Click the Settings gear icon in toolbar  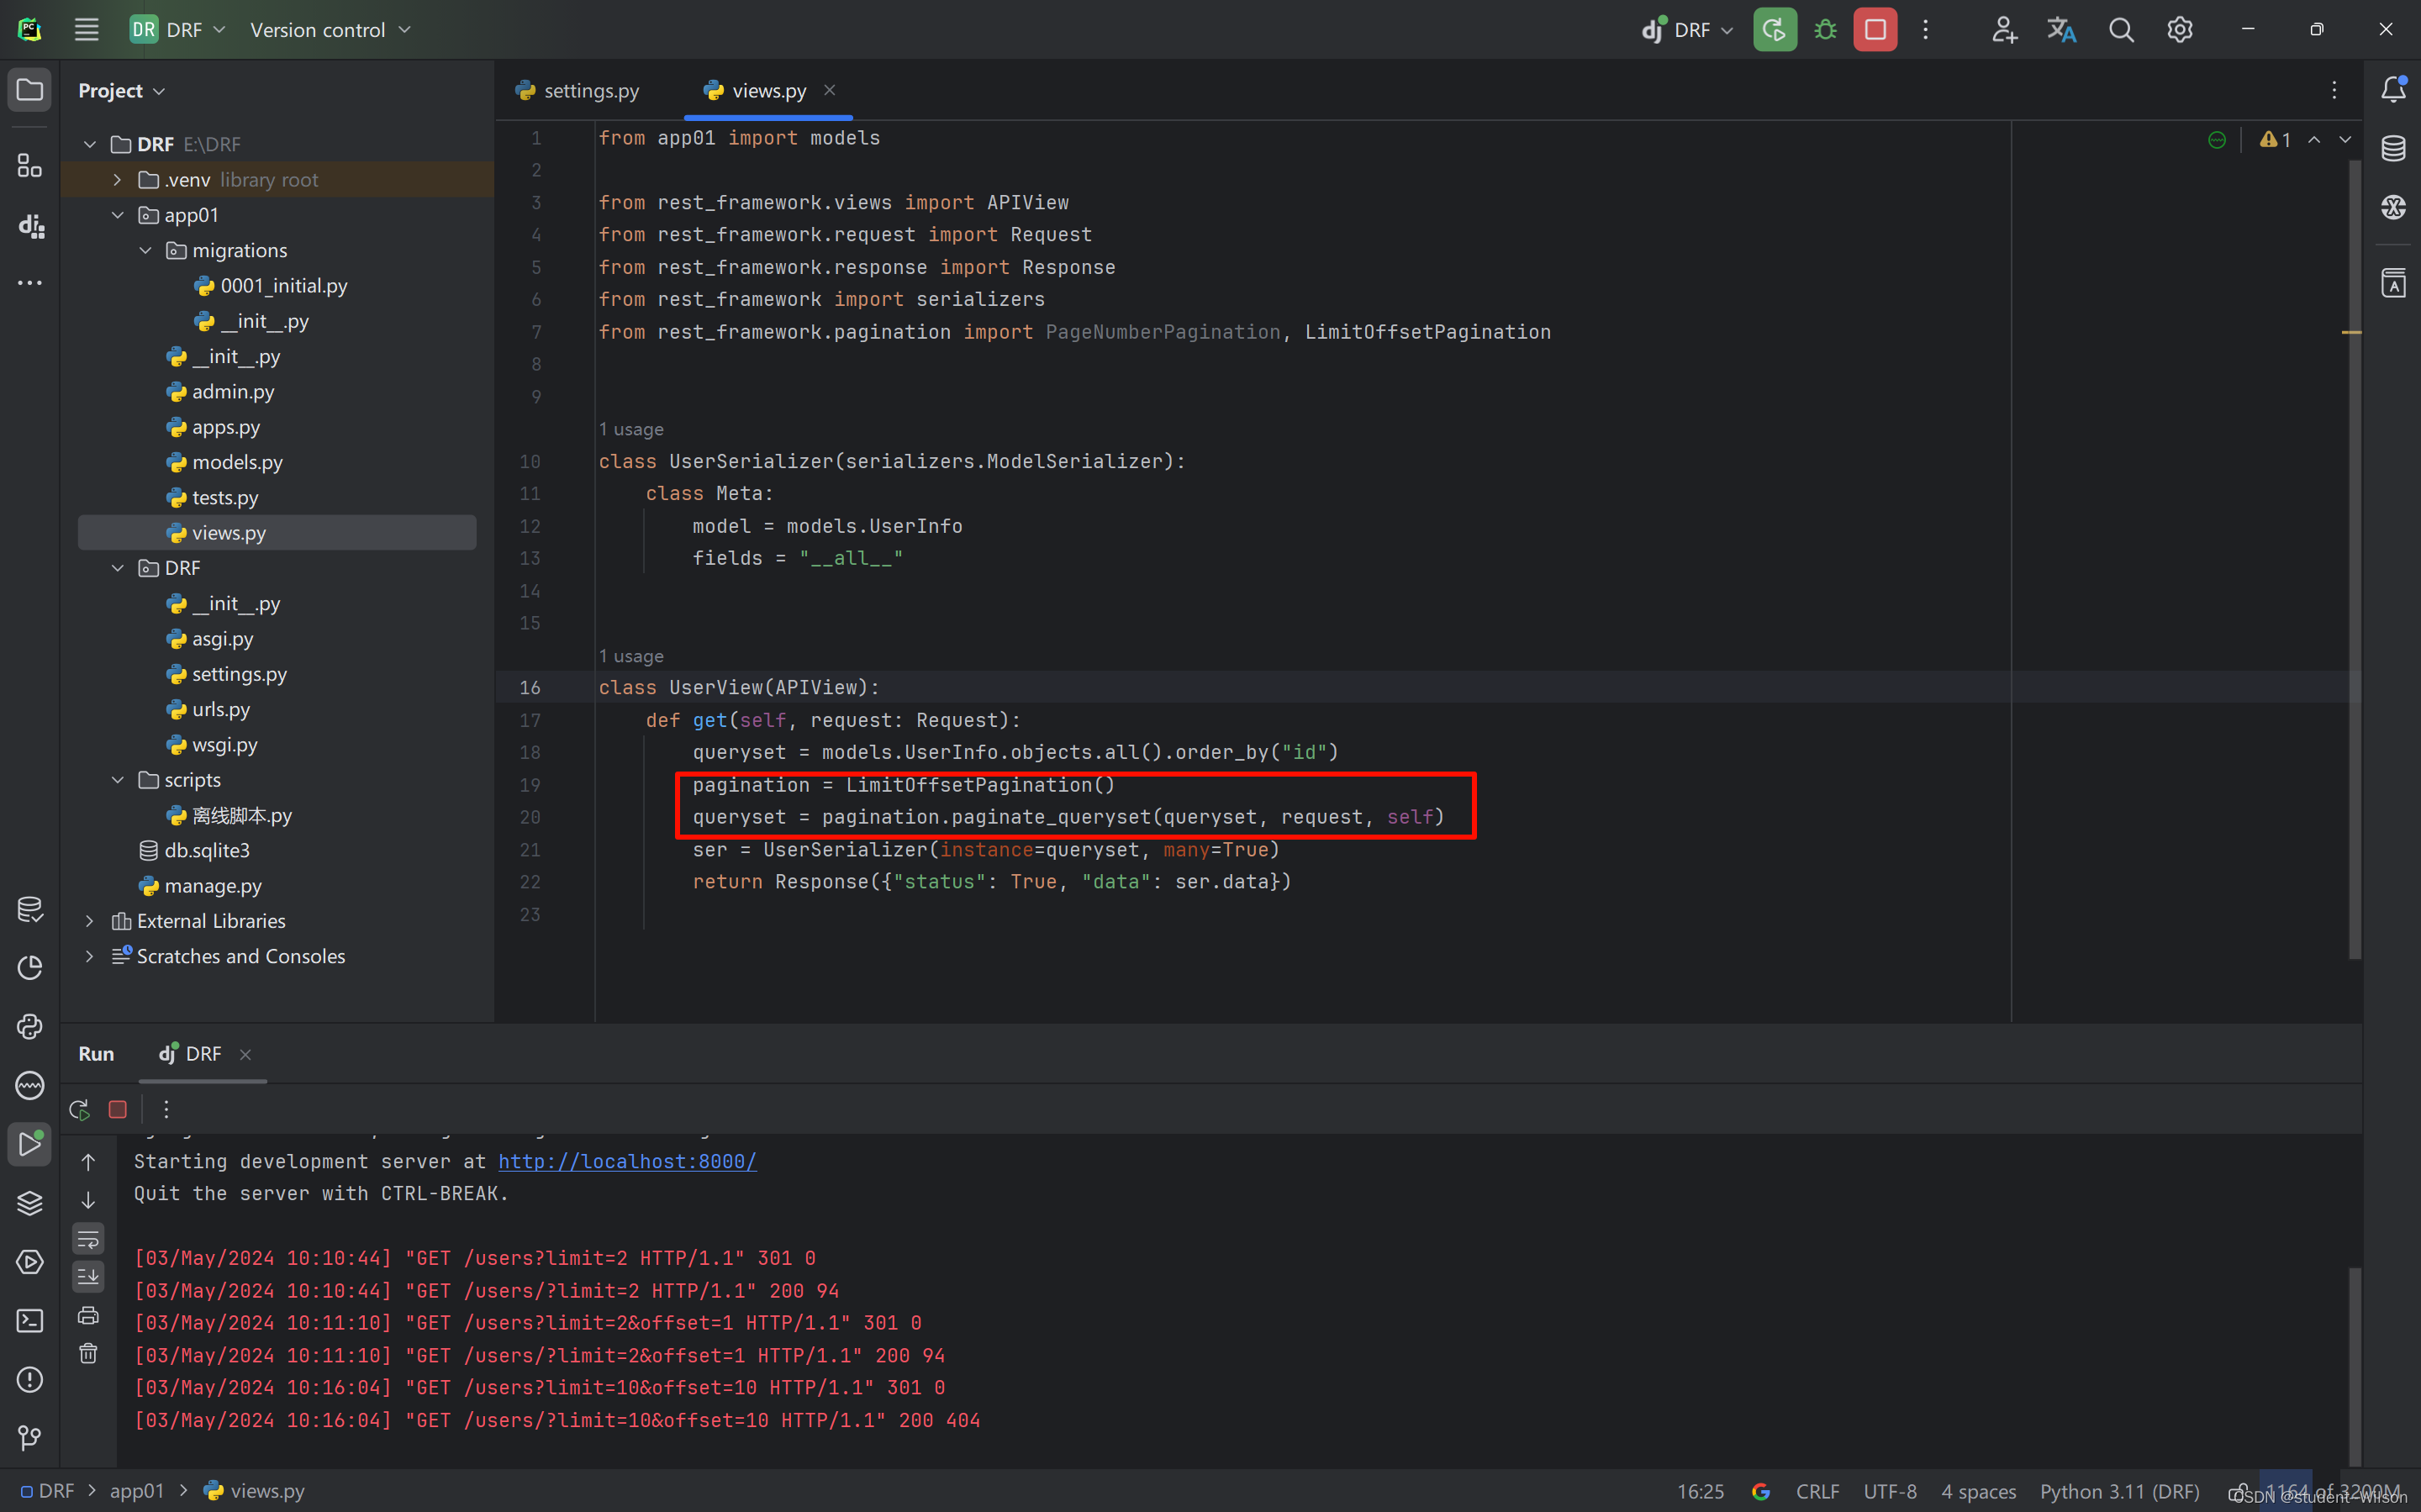coord(2179,29)
